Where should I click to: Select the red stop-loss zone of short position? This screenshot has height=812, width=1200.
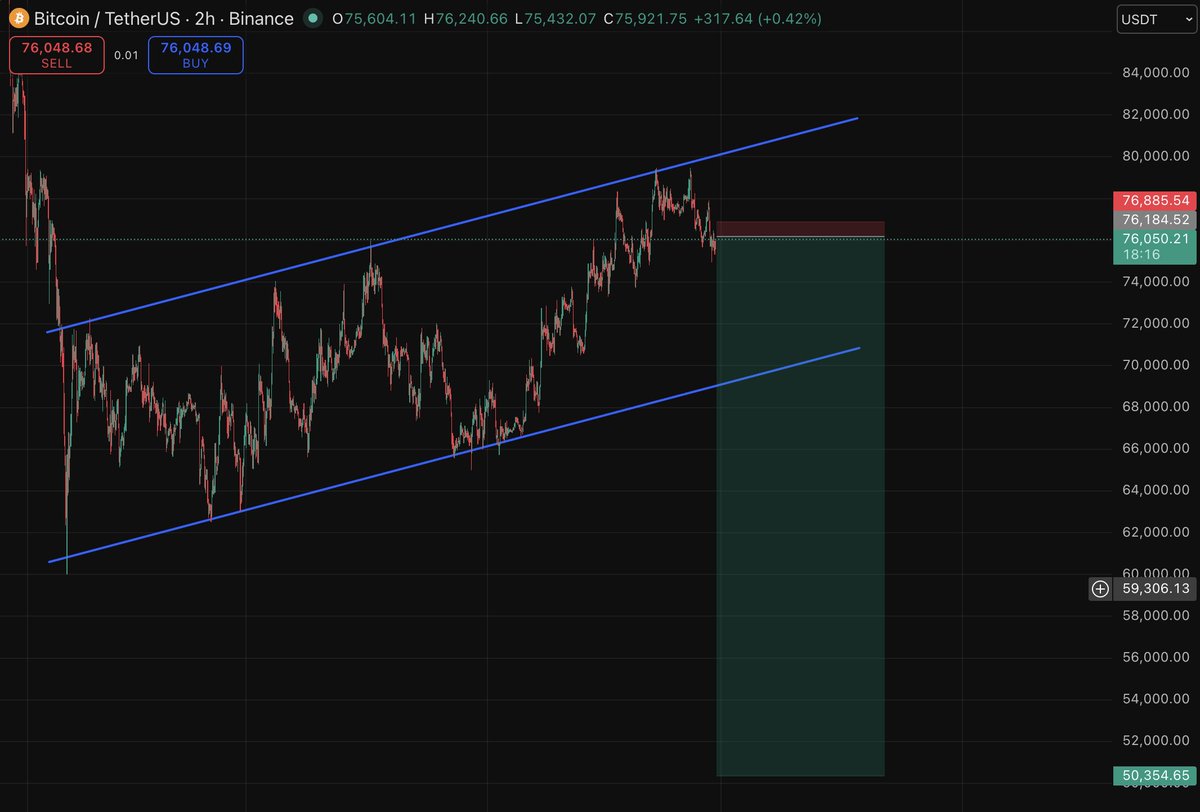[x=800, y=229]
